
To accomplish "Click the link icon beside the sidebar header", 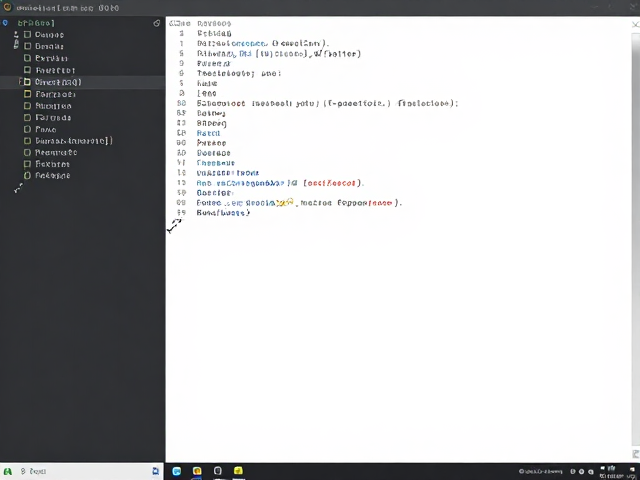I will pyautogui.click(x=157, y=23).
